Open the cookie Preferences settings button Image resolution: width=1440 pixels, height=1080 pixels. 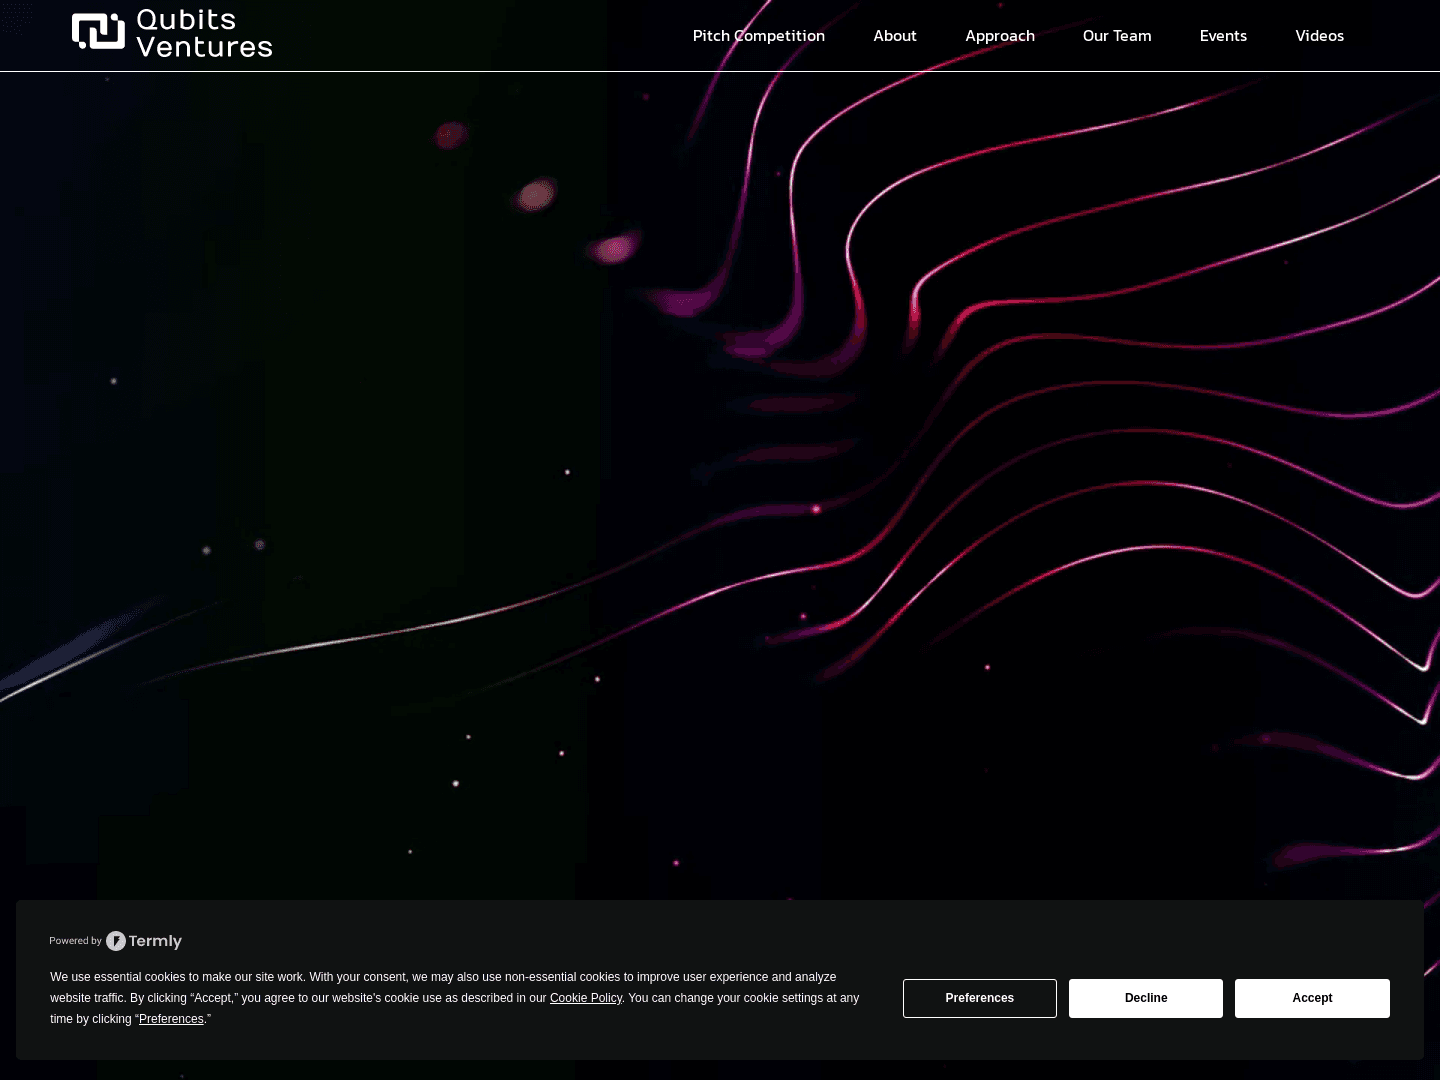coord(979,998)
